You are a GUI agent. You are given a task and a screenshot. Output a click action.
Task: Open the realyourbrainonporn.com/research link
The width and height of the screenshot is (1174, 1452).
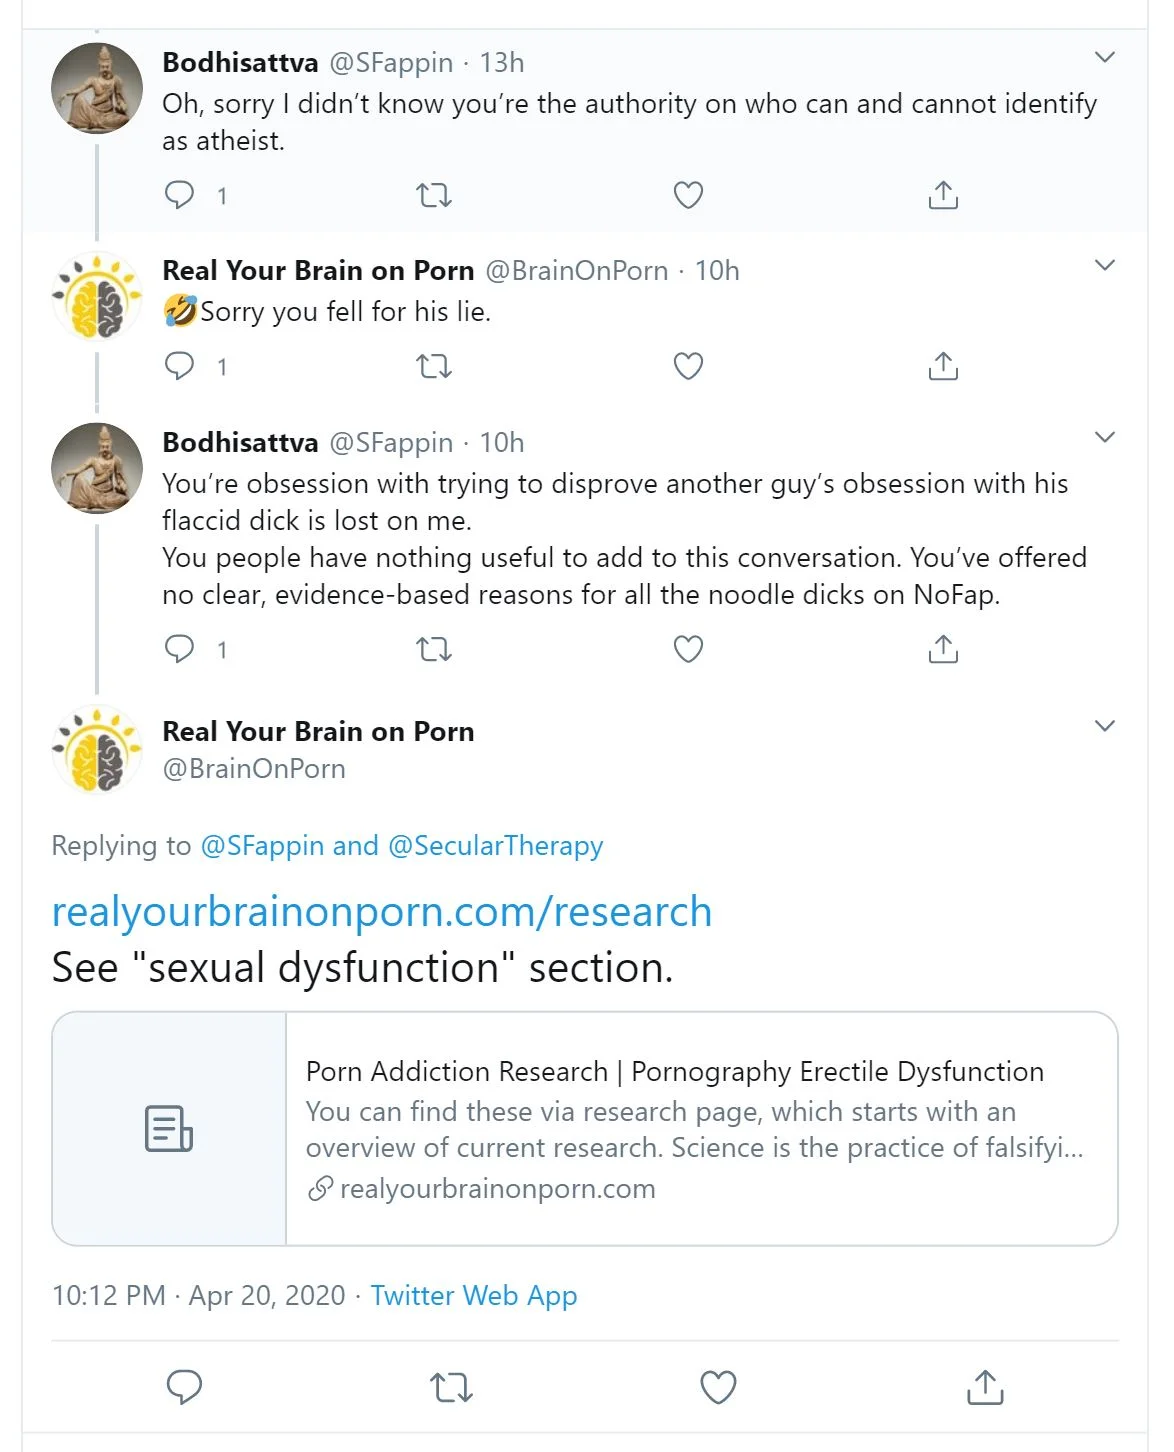click(381, 912)
